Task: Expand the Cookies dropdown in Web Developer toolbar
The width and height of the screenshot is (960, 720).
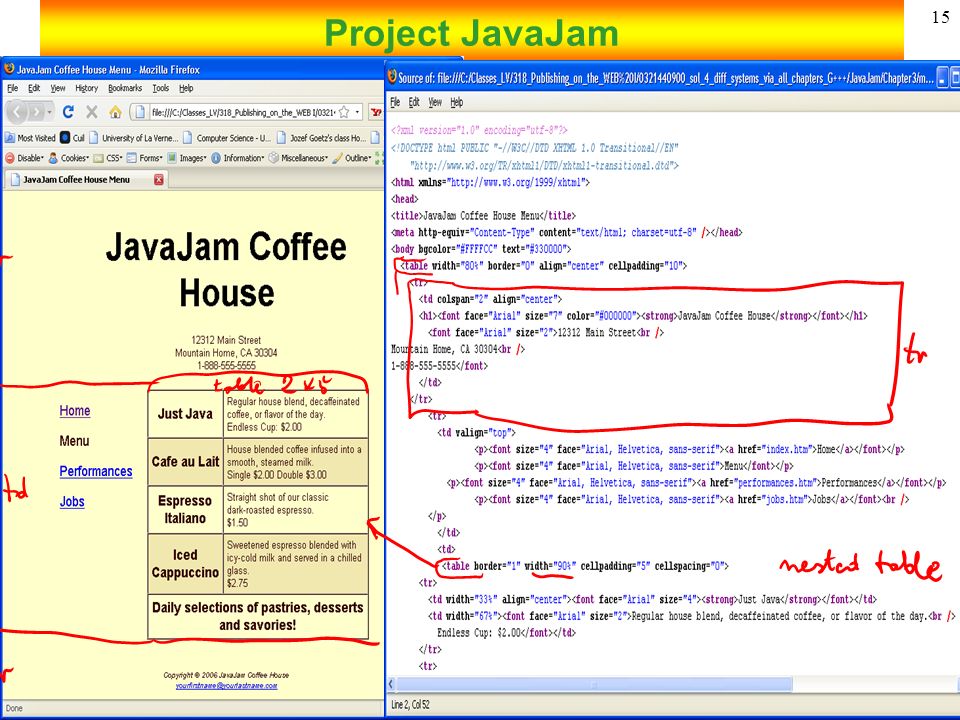Action: click(69, 158)
